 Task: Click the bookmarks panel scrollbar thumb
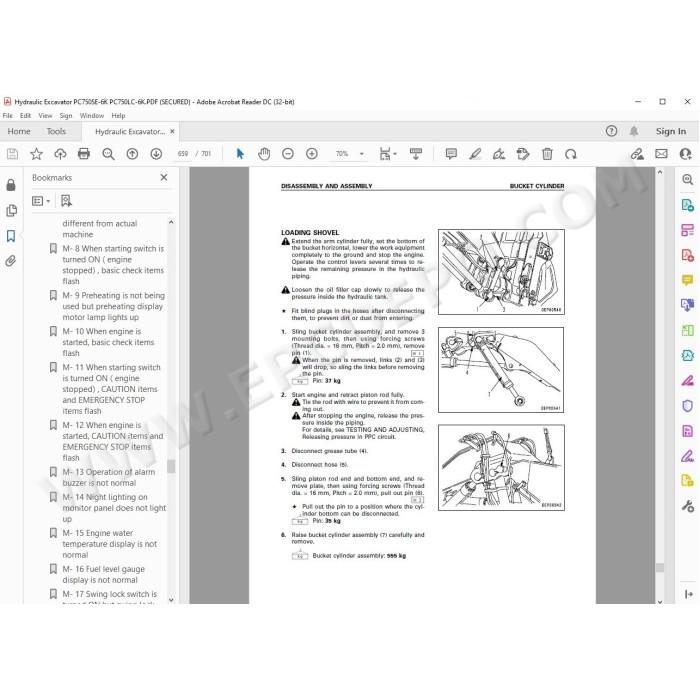(x=171, y=466)
